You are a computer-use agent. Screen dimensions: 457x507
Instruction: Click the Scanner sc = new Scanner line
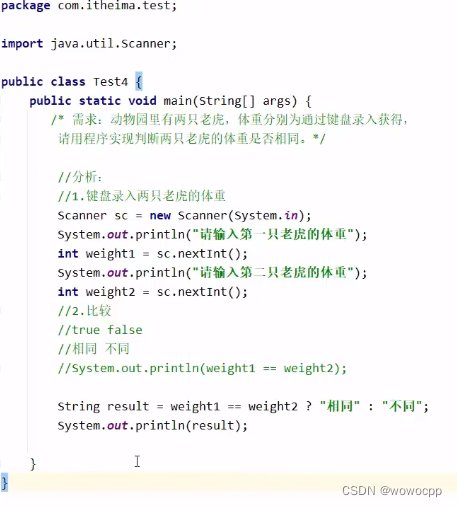pos(184,215)
